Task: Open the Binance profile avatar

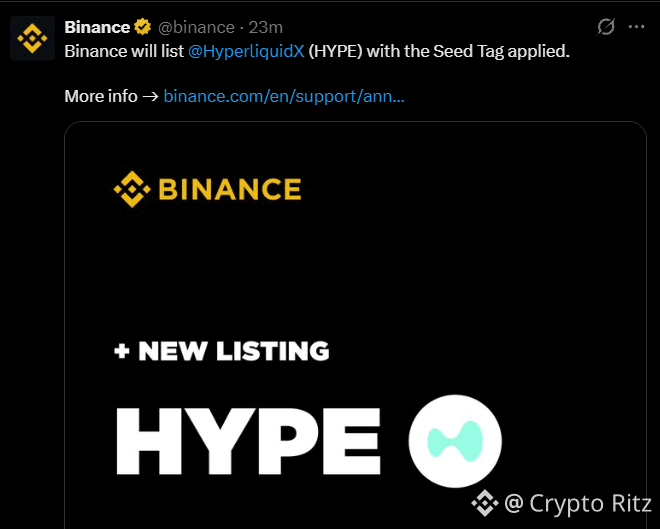Action: pos(32,38)
